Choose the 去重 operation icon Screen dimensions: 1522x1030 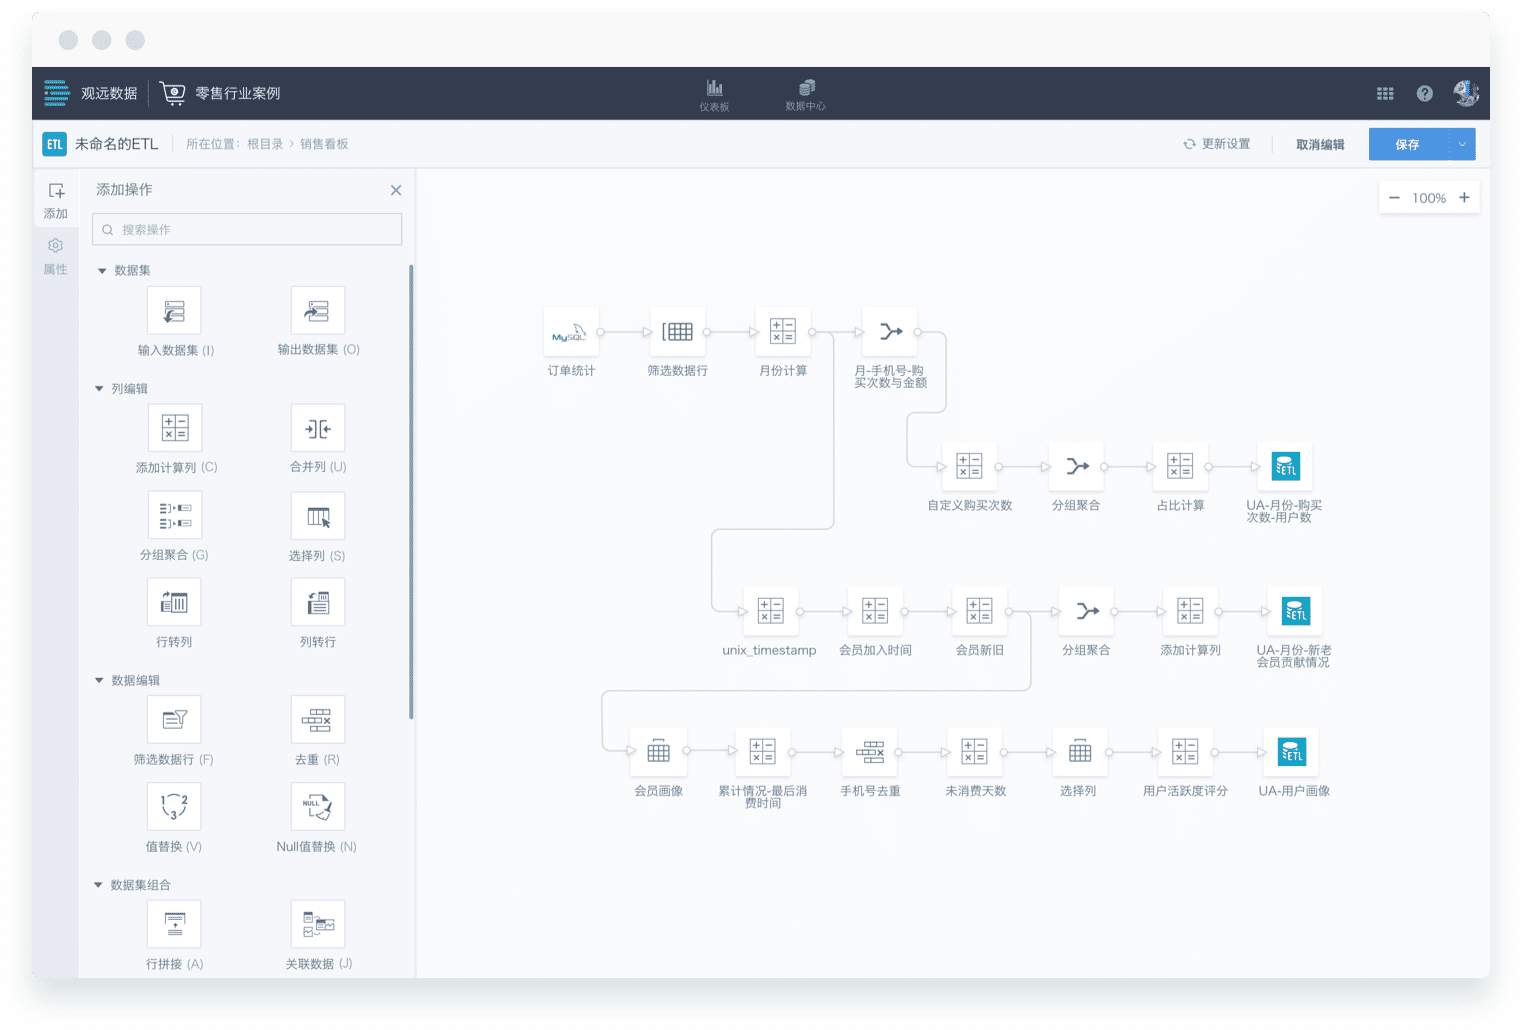coord(318,719)
